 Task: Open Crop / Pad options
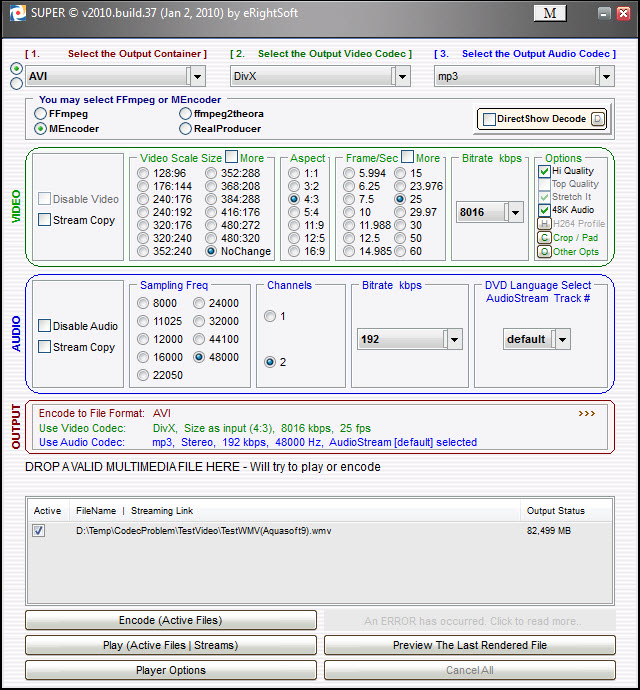click(x=544, y=238)
